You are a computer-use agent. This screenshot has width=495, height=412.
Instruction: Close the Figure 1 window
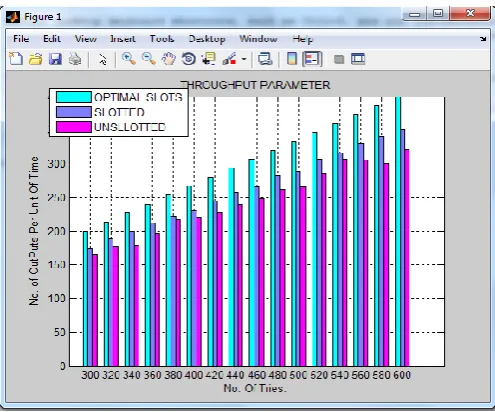point(470,13)
